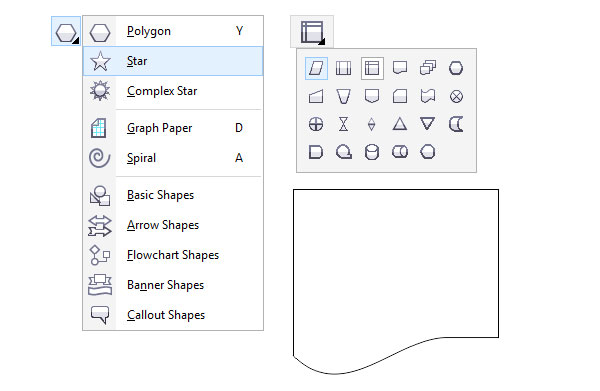Choose Complex Star in the flyout

click(x=173, y=91)
